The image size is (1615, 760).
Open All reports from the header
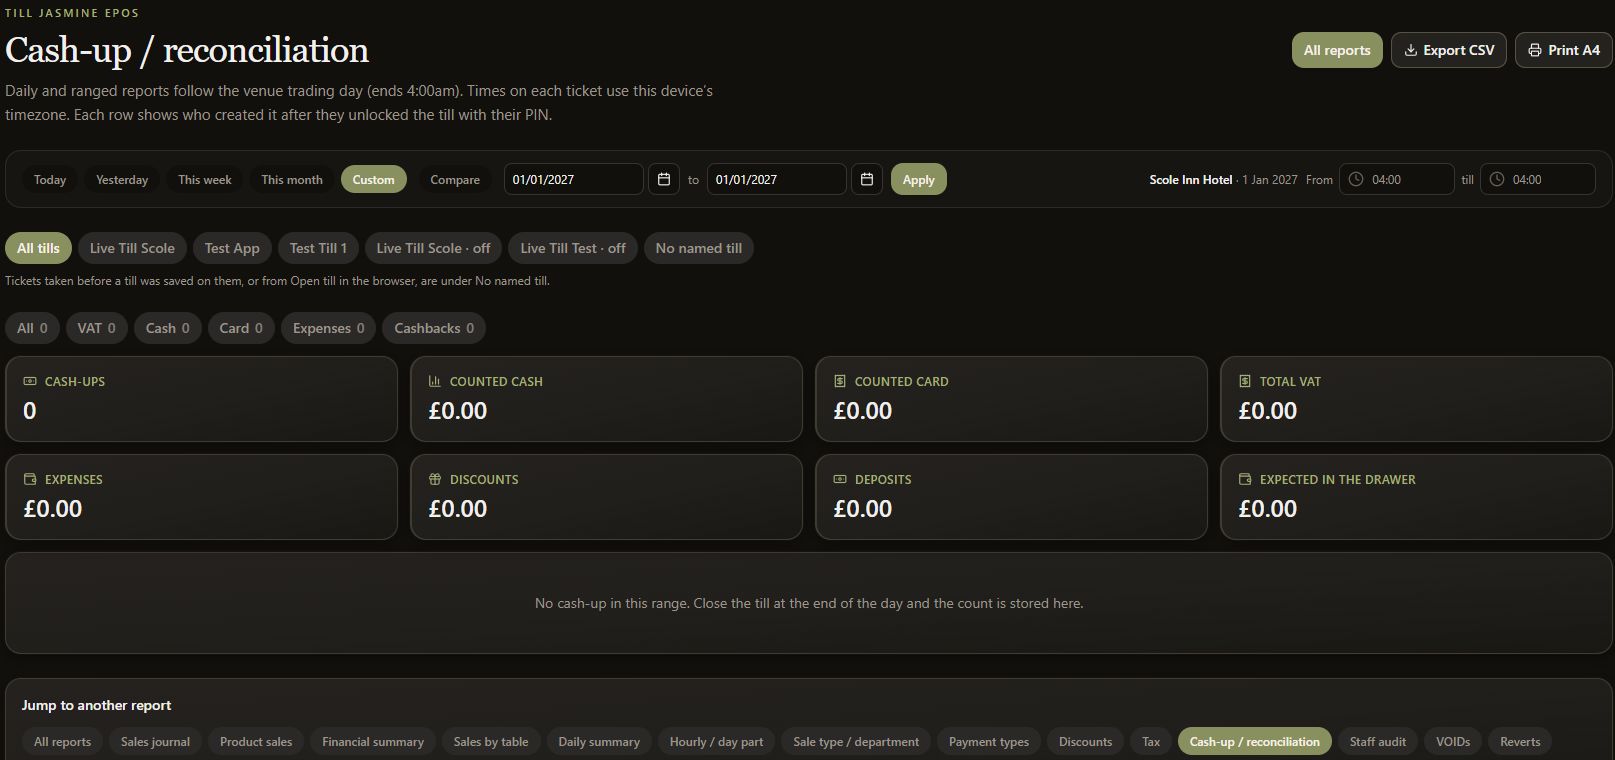click(x=1337, y=50)
